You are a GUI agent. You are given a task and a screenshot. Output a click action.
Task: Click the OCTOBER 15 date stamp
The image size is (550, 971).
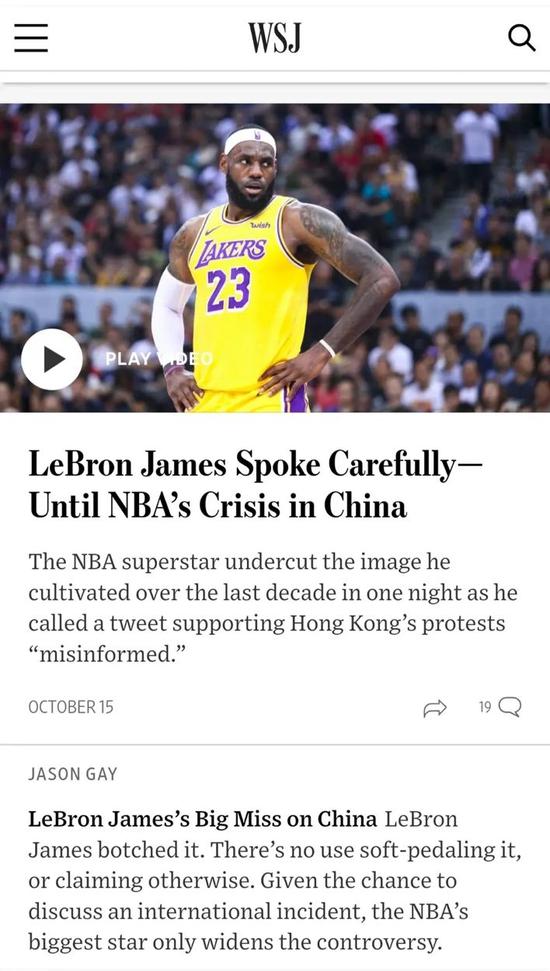71,707
